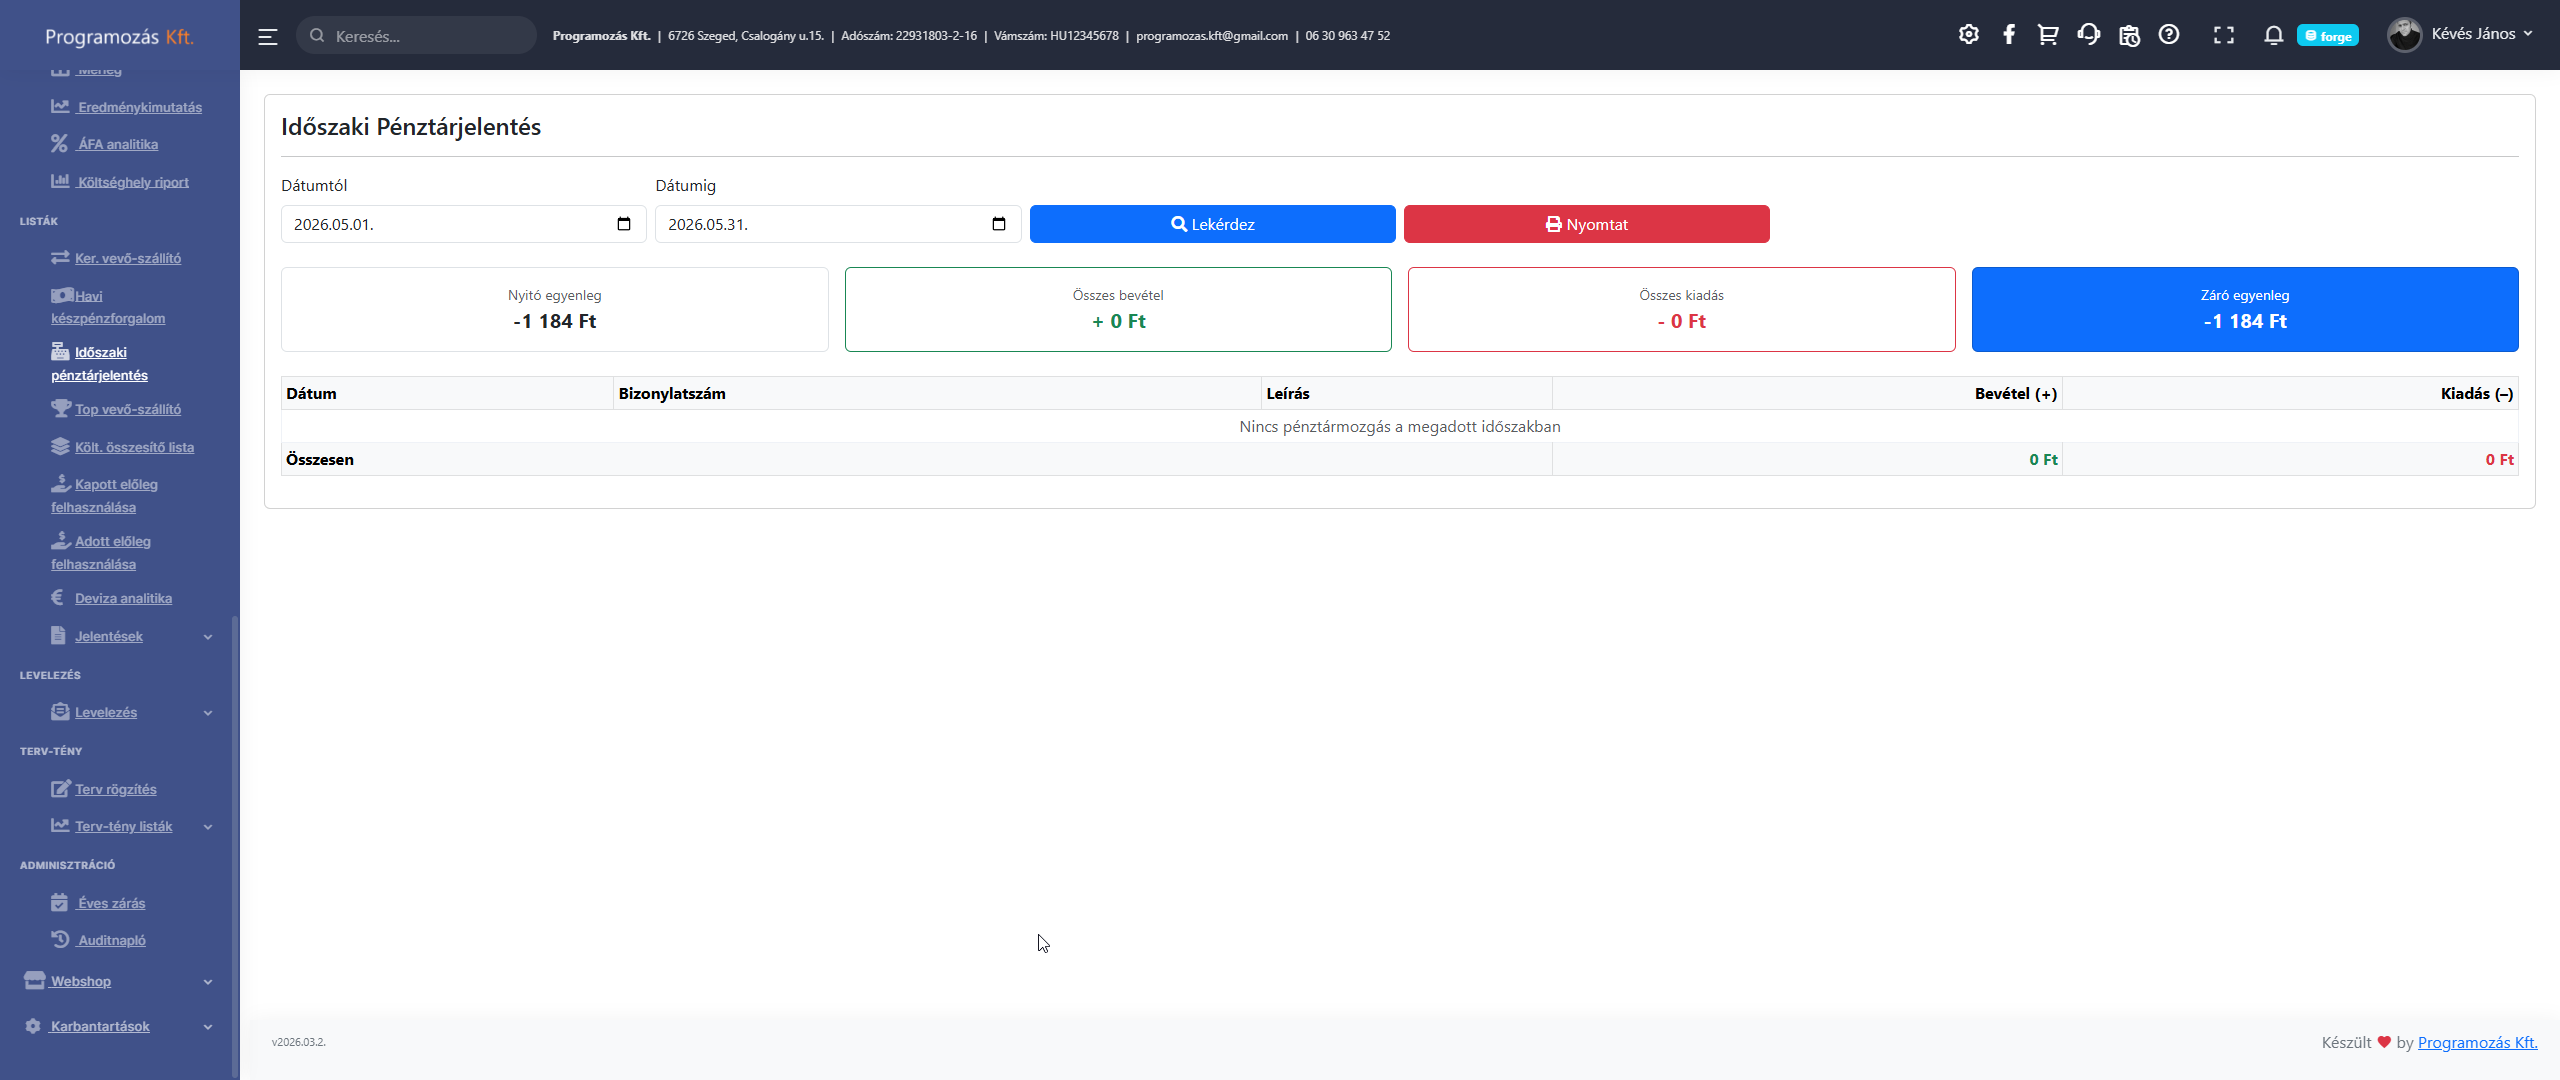Open Havi készpénzforgalom list

[x=108, y=307]
